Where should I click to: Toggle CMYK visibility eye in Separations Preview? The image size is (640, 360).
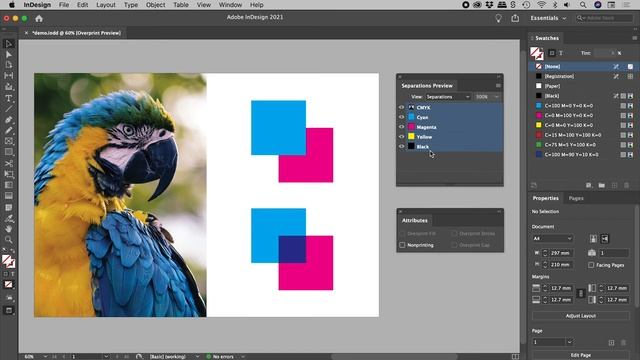(x=401, y=107)
